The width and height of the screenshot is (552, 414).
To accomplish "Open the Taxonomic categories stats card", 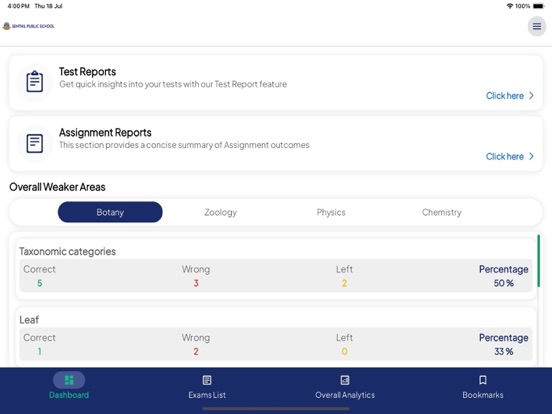I will pos(276,269).
